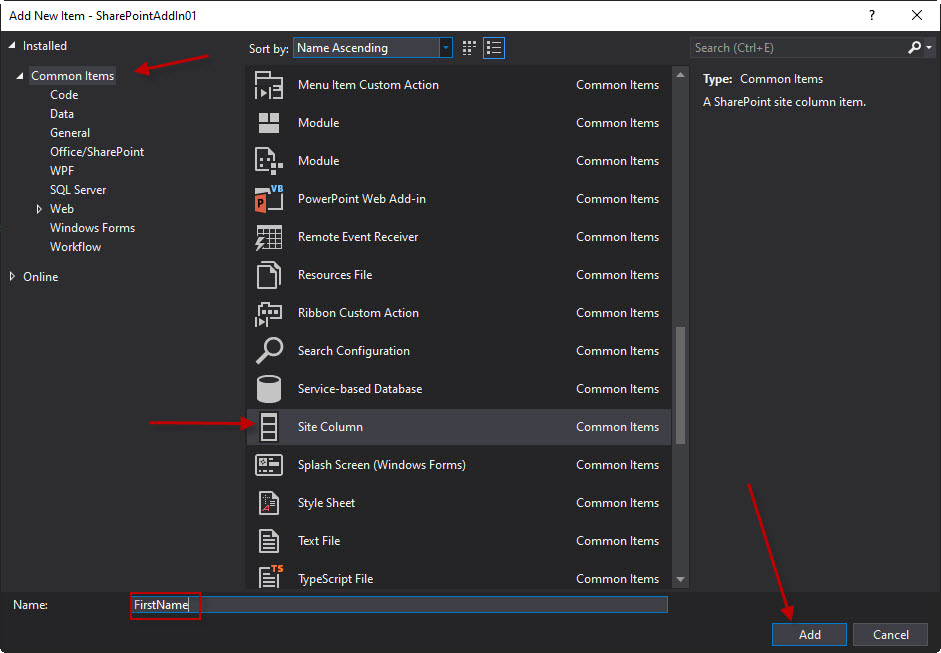Select the General category
Viewport: 941px width, 653px height.
coord(70,133)
